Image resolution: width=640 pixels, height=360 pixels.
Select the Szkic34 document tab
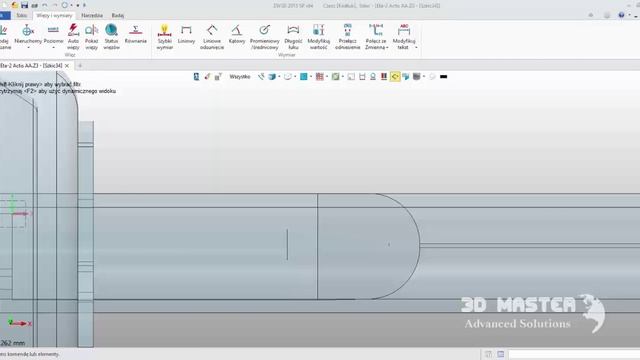pyautogui.click(x=31, y=65)
